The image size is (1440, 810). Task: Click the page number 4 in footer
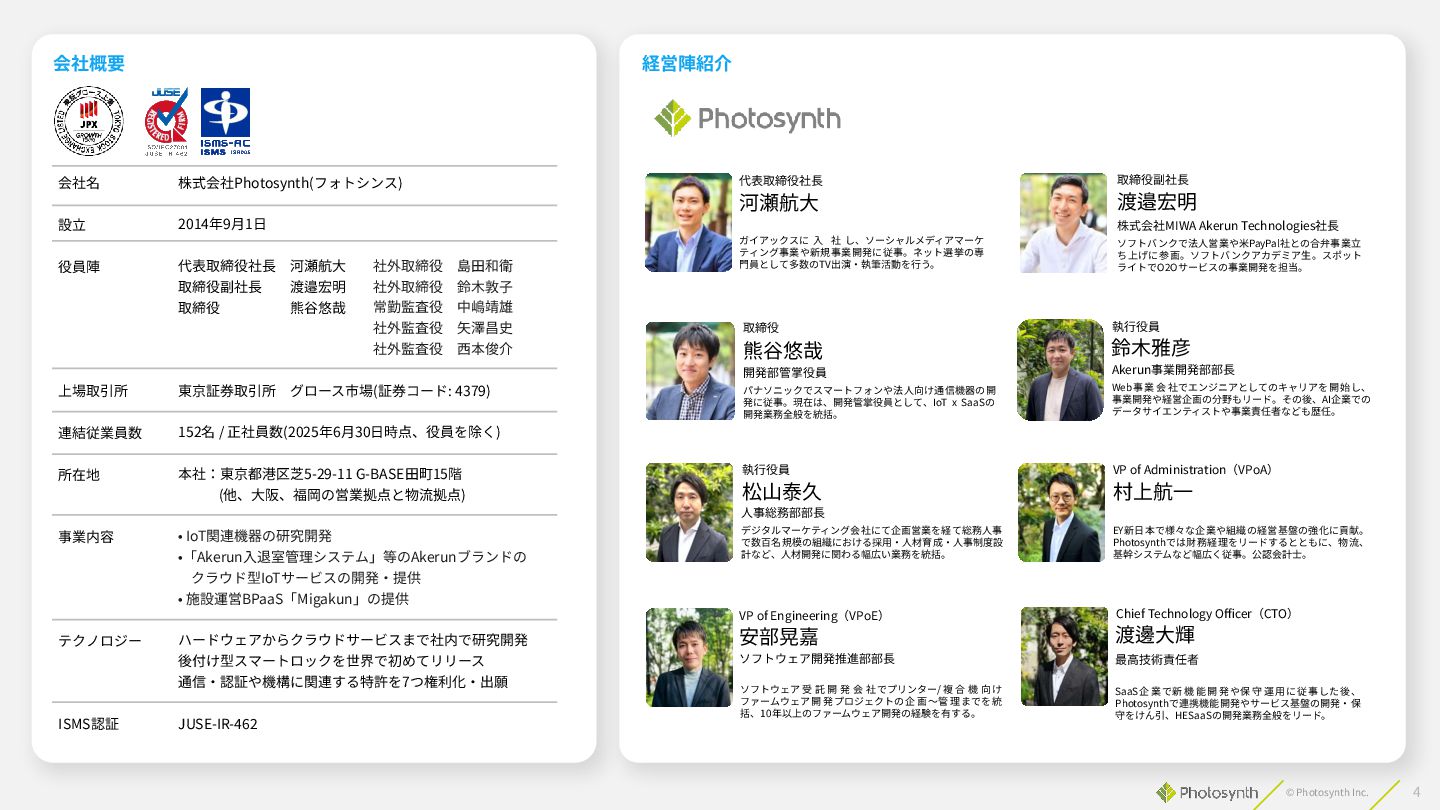pyautogui.click(x=1416, y=791)
